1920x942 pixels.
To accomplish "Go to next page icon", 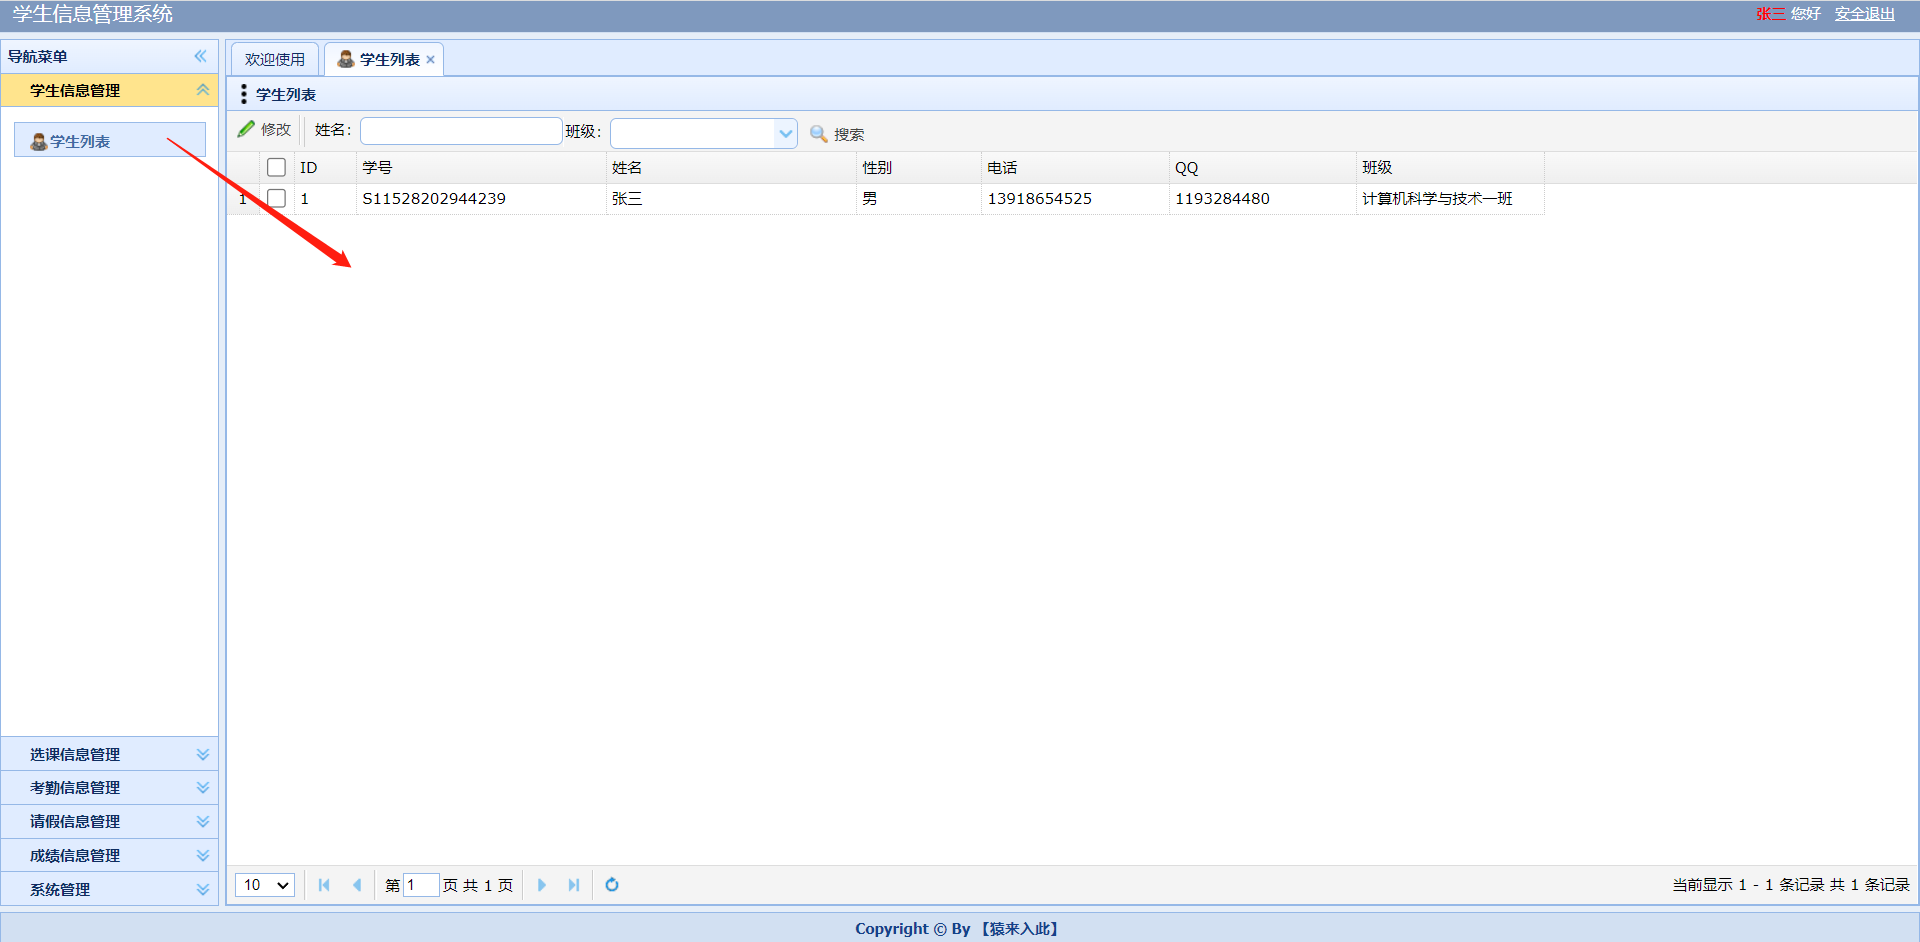I will coord(542,885).
